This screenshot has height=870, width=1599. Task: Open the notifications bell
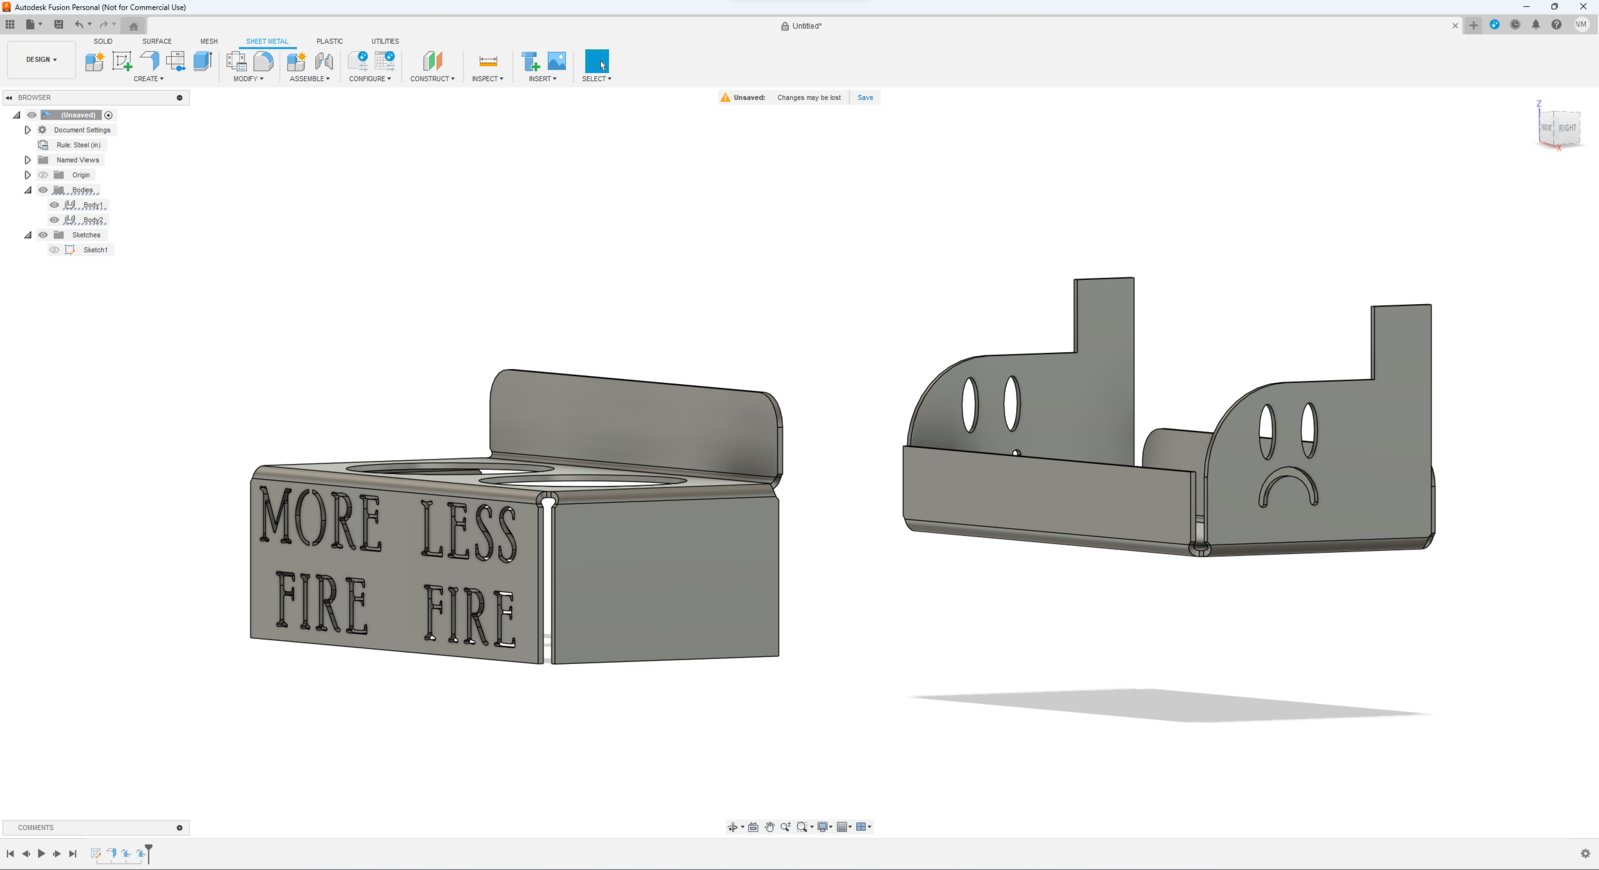[x=1536, y=25]
